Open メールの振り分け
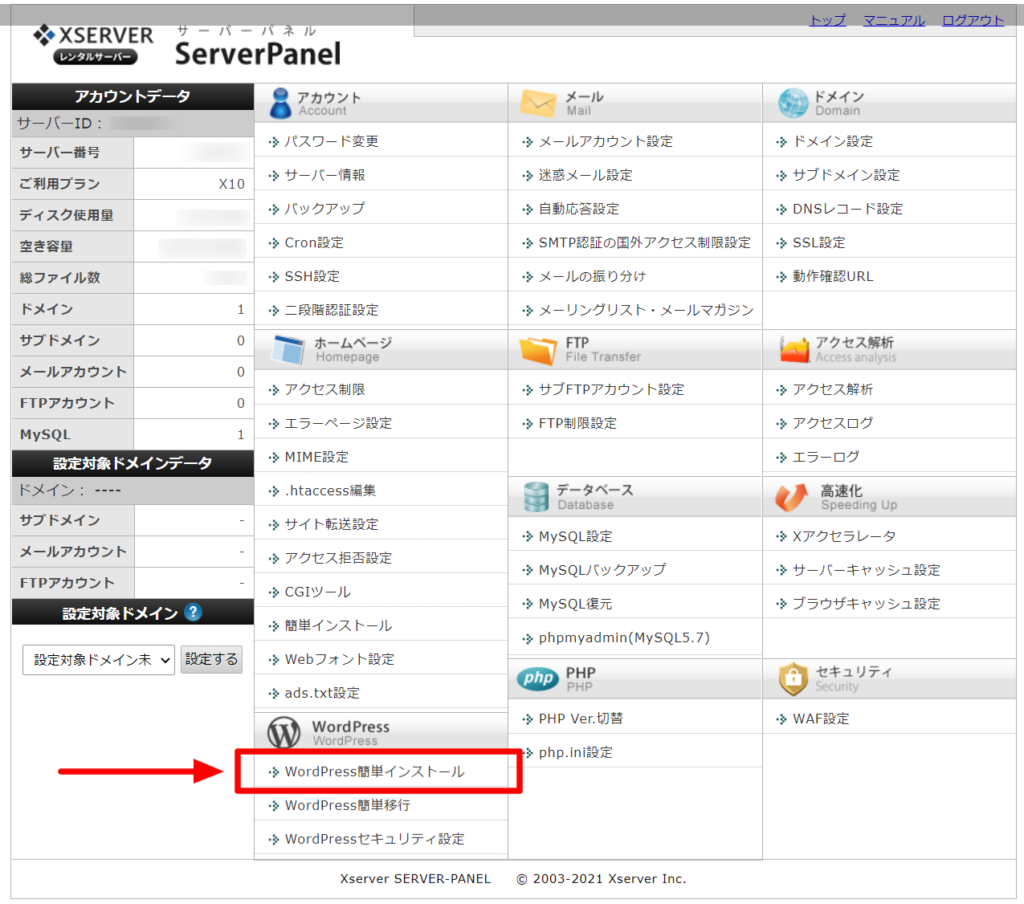1024x904 pixels. point(592,276)
